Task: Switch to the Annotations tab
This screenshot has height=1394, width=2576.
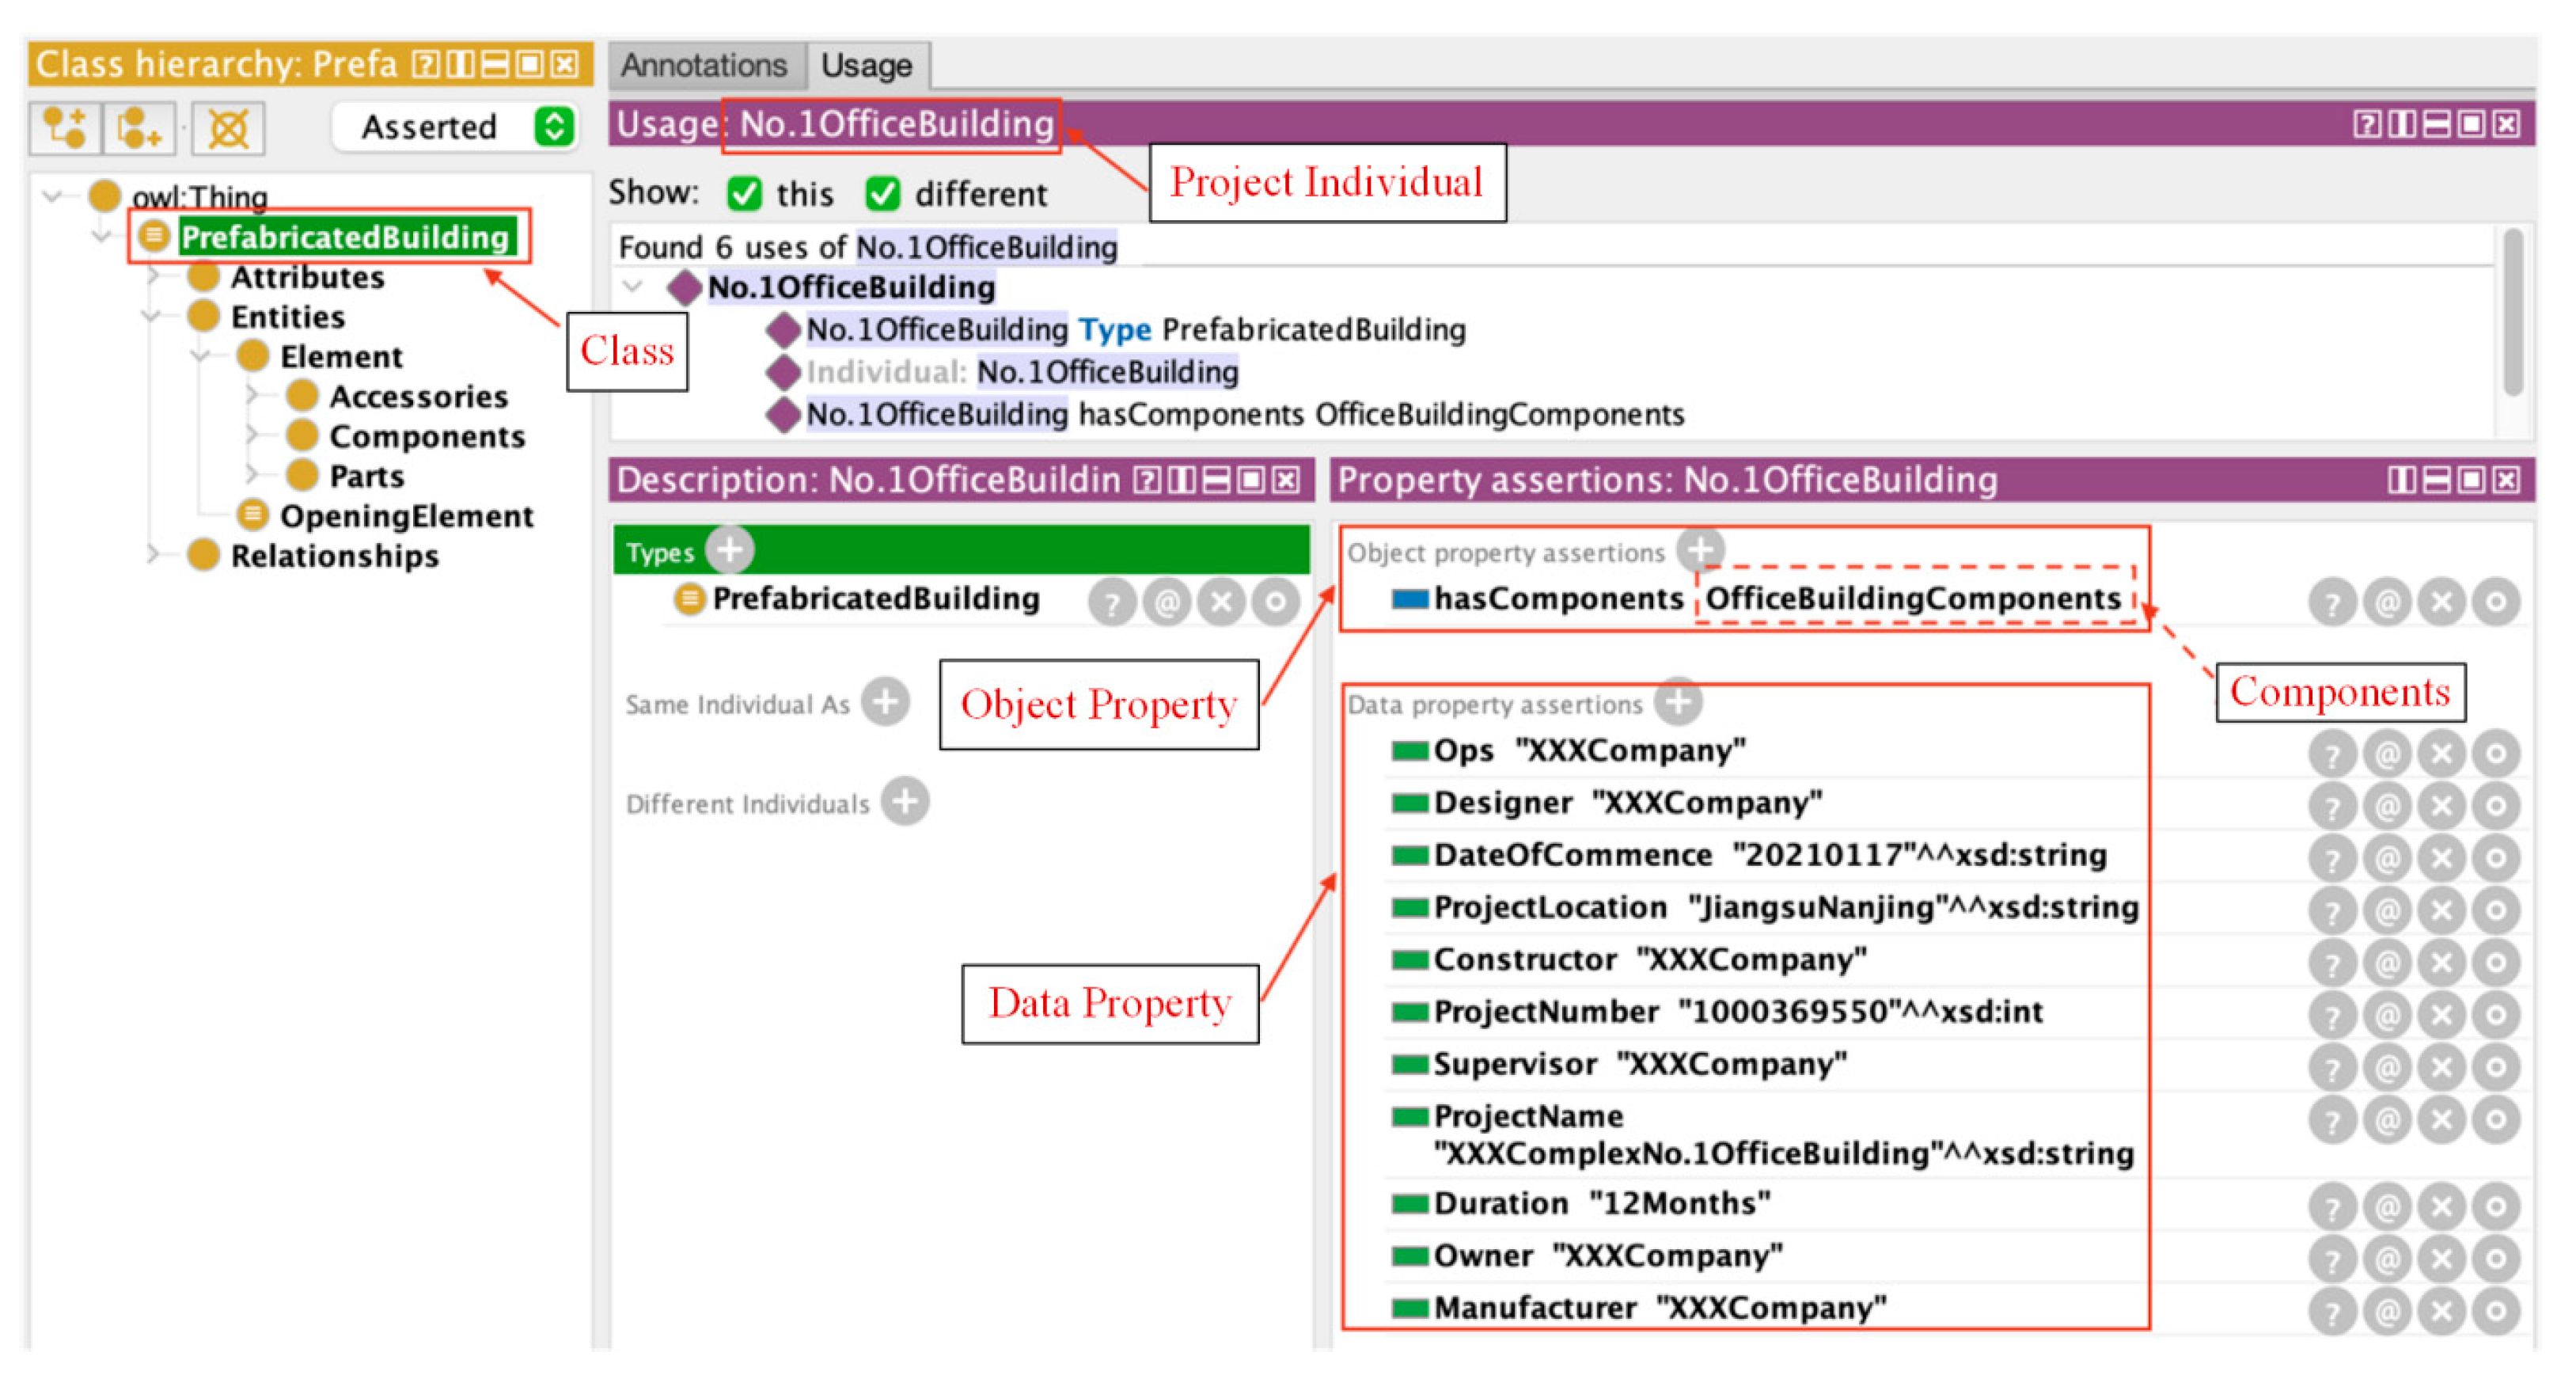Action: click(x=704, y=66)
